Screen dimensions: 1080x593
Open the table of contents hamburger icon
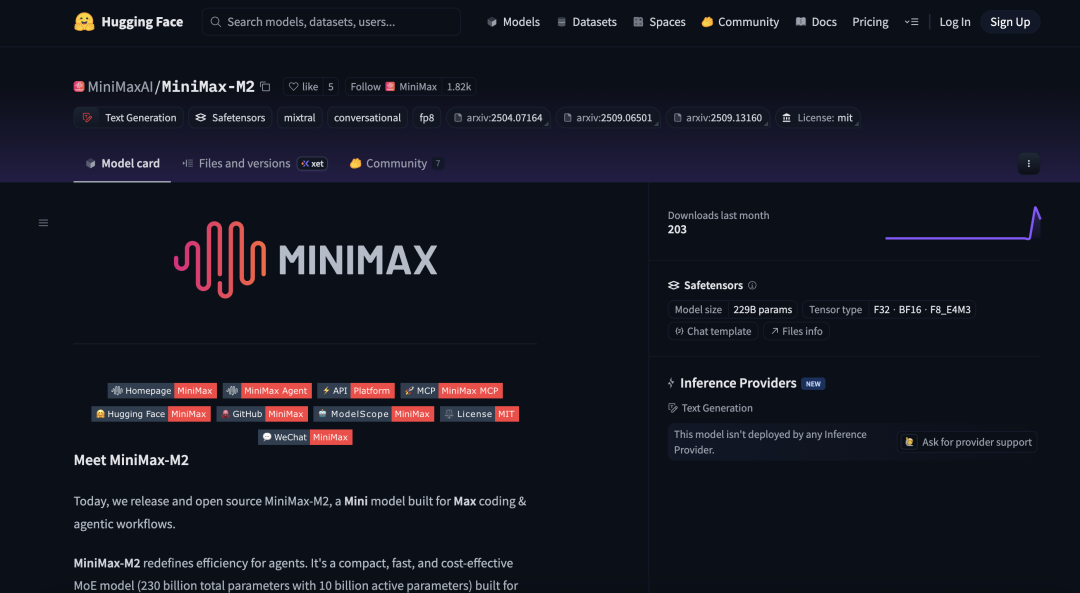(x=43, y=223)
